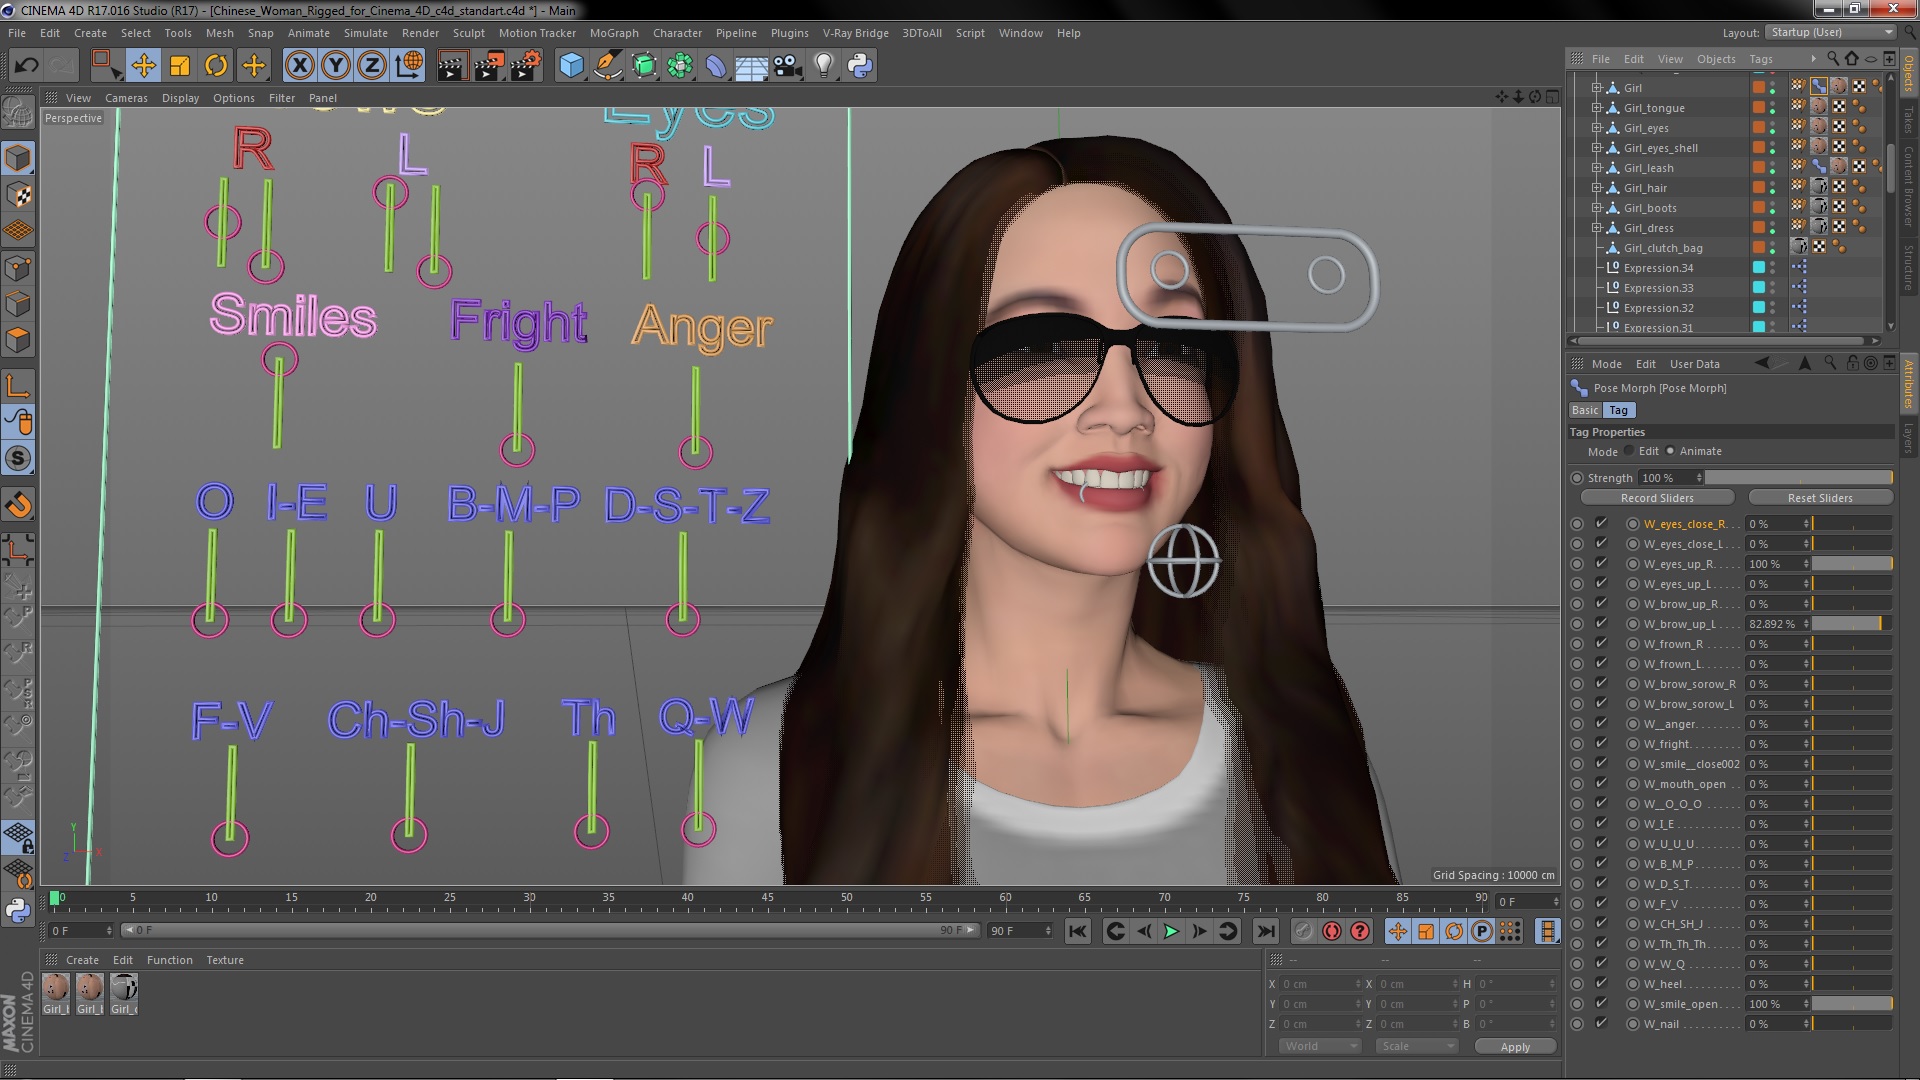
Task: Add a Cube primitive object
Action: tap(571, 66)
